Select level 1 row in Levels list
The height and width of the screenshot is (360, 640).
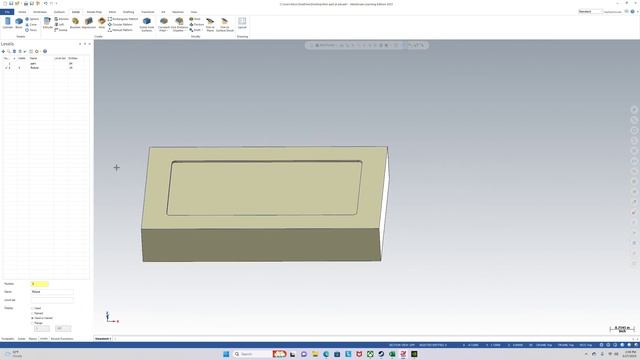pyautogui.click(x=45, y=64)
